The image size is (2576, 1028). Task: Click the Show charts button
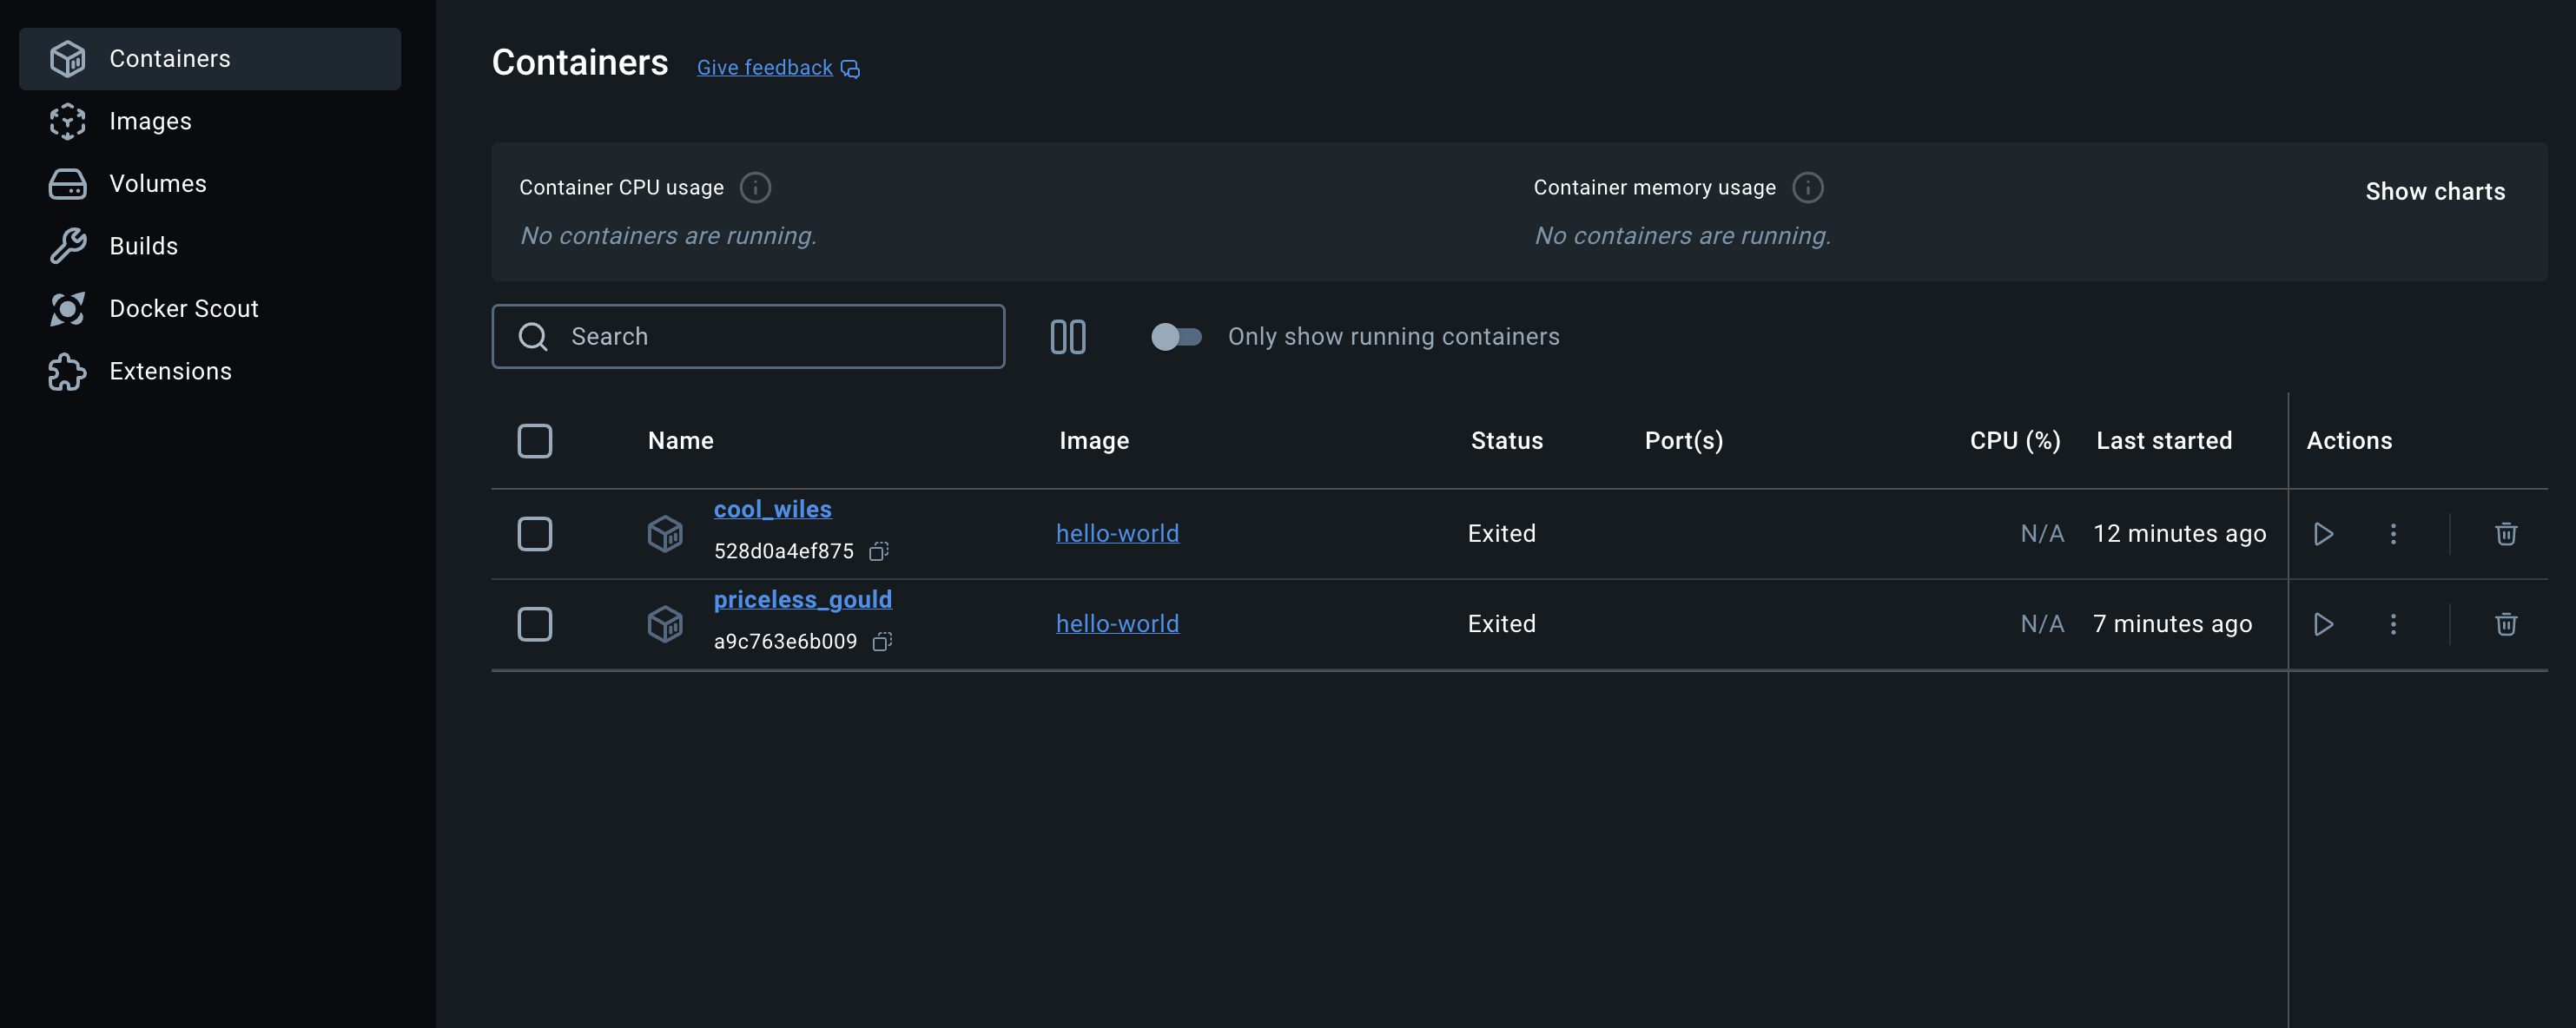(2435, 192)
